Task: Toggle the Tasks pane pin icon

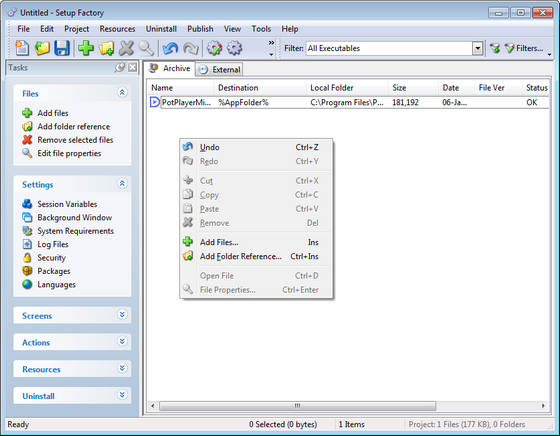Action: pos(120,67)
